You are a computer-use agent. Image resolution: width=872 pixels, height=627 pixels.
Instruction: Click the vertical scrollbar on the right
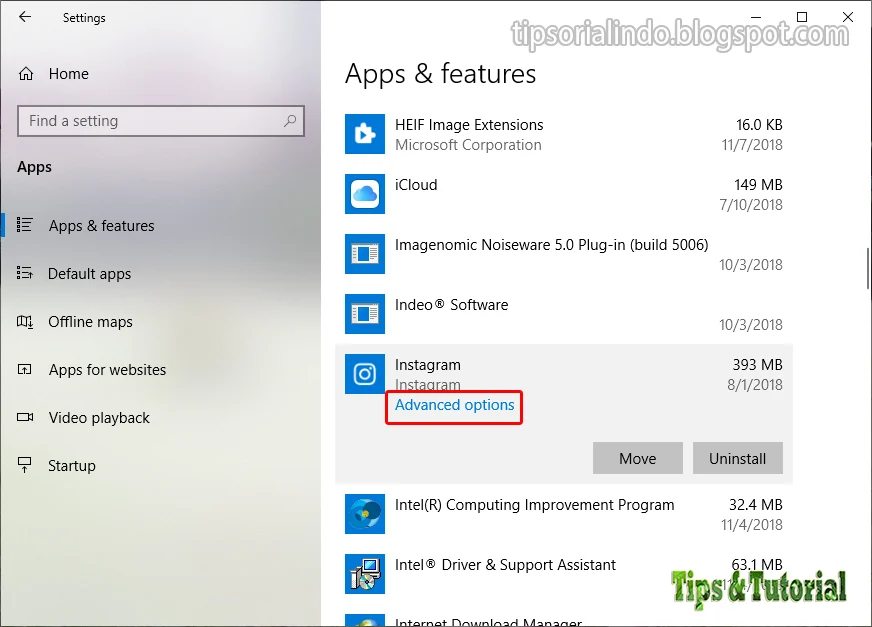coord(868,269)
